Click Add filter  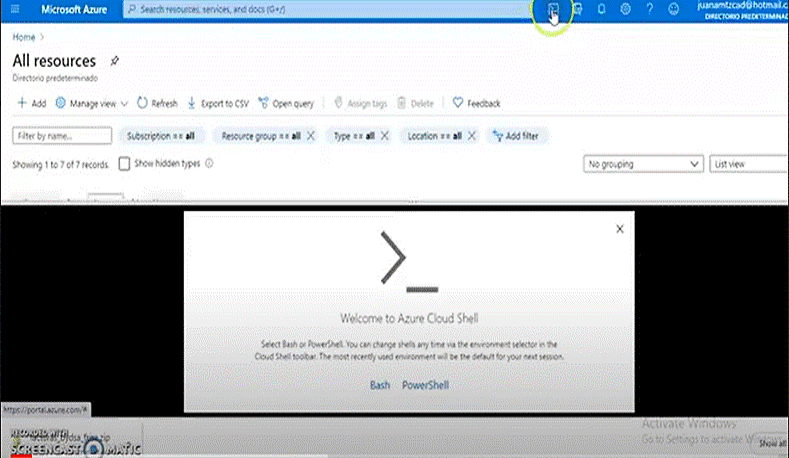coord(516,136)
